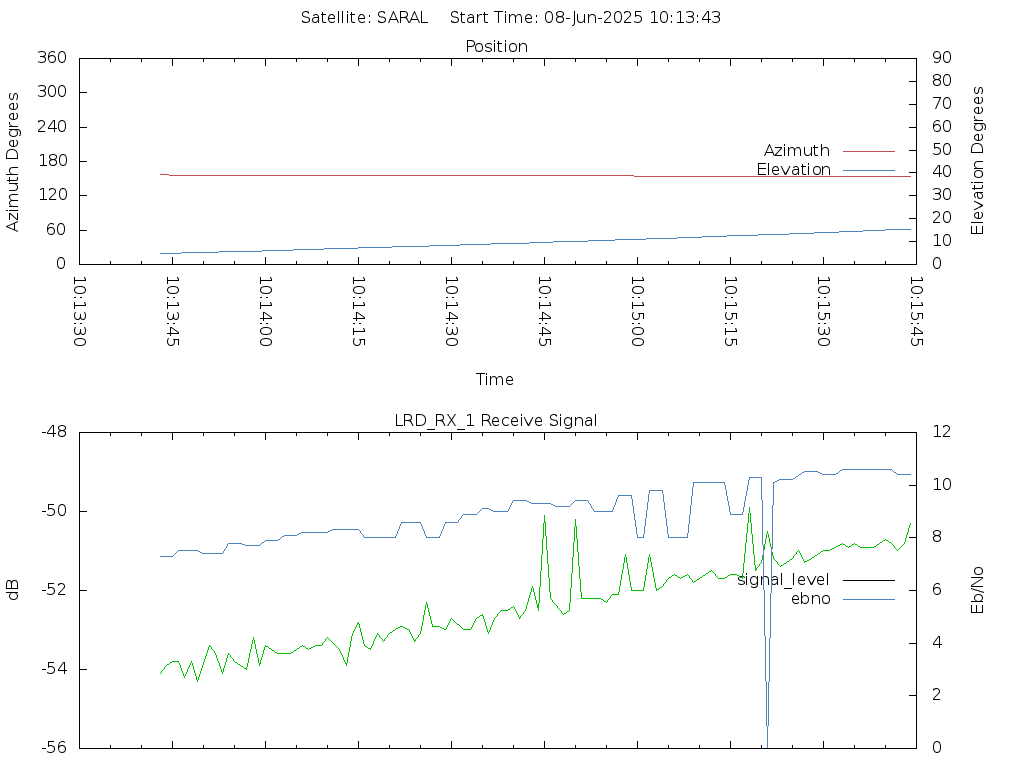
Task: Click the ebno legend label
Action: coord(810,599)
